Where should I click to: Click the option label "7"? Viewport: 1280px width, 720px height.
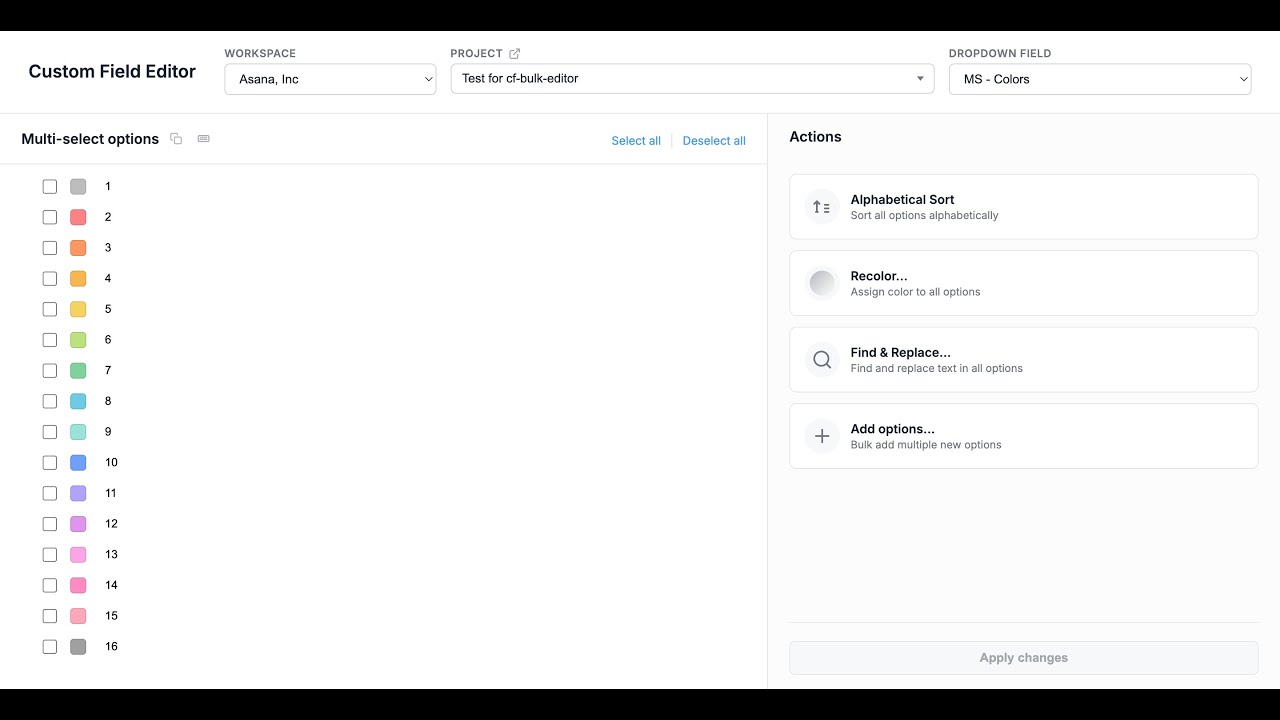coord(108,371)
